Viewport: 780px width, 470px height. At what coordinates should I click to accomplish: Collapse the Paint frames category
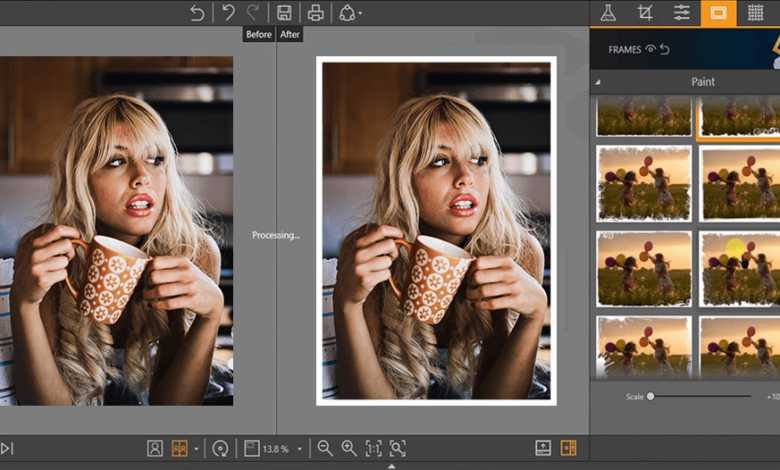(598, 82)
